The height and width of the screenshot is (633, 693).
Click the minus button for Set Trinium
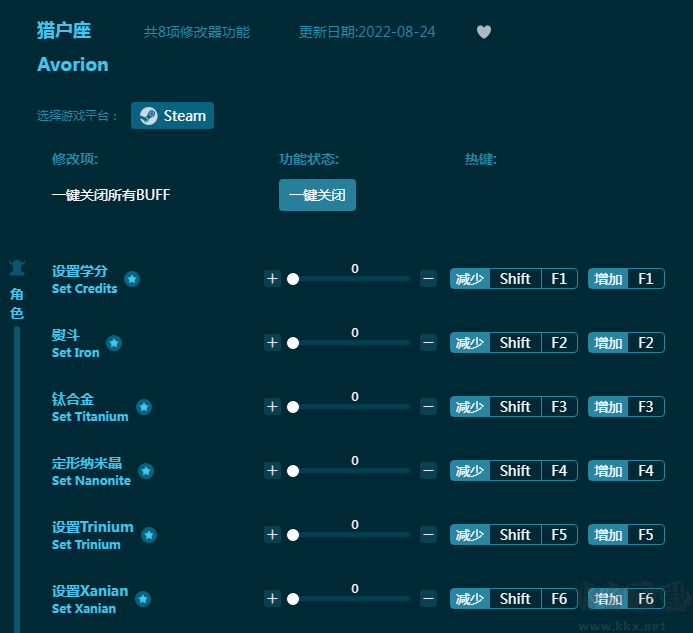pos(428,535)
